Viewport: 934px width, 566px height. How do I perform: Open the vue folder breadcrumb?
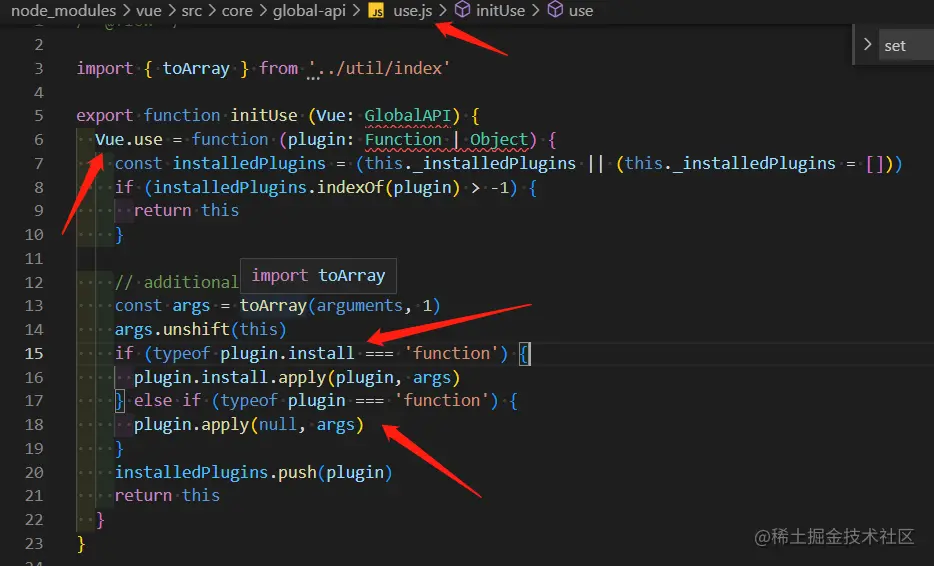coord(149,11)
